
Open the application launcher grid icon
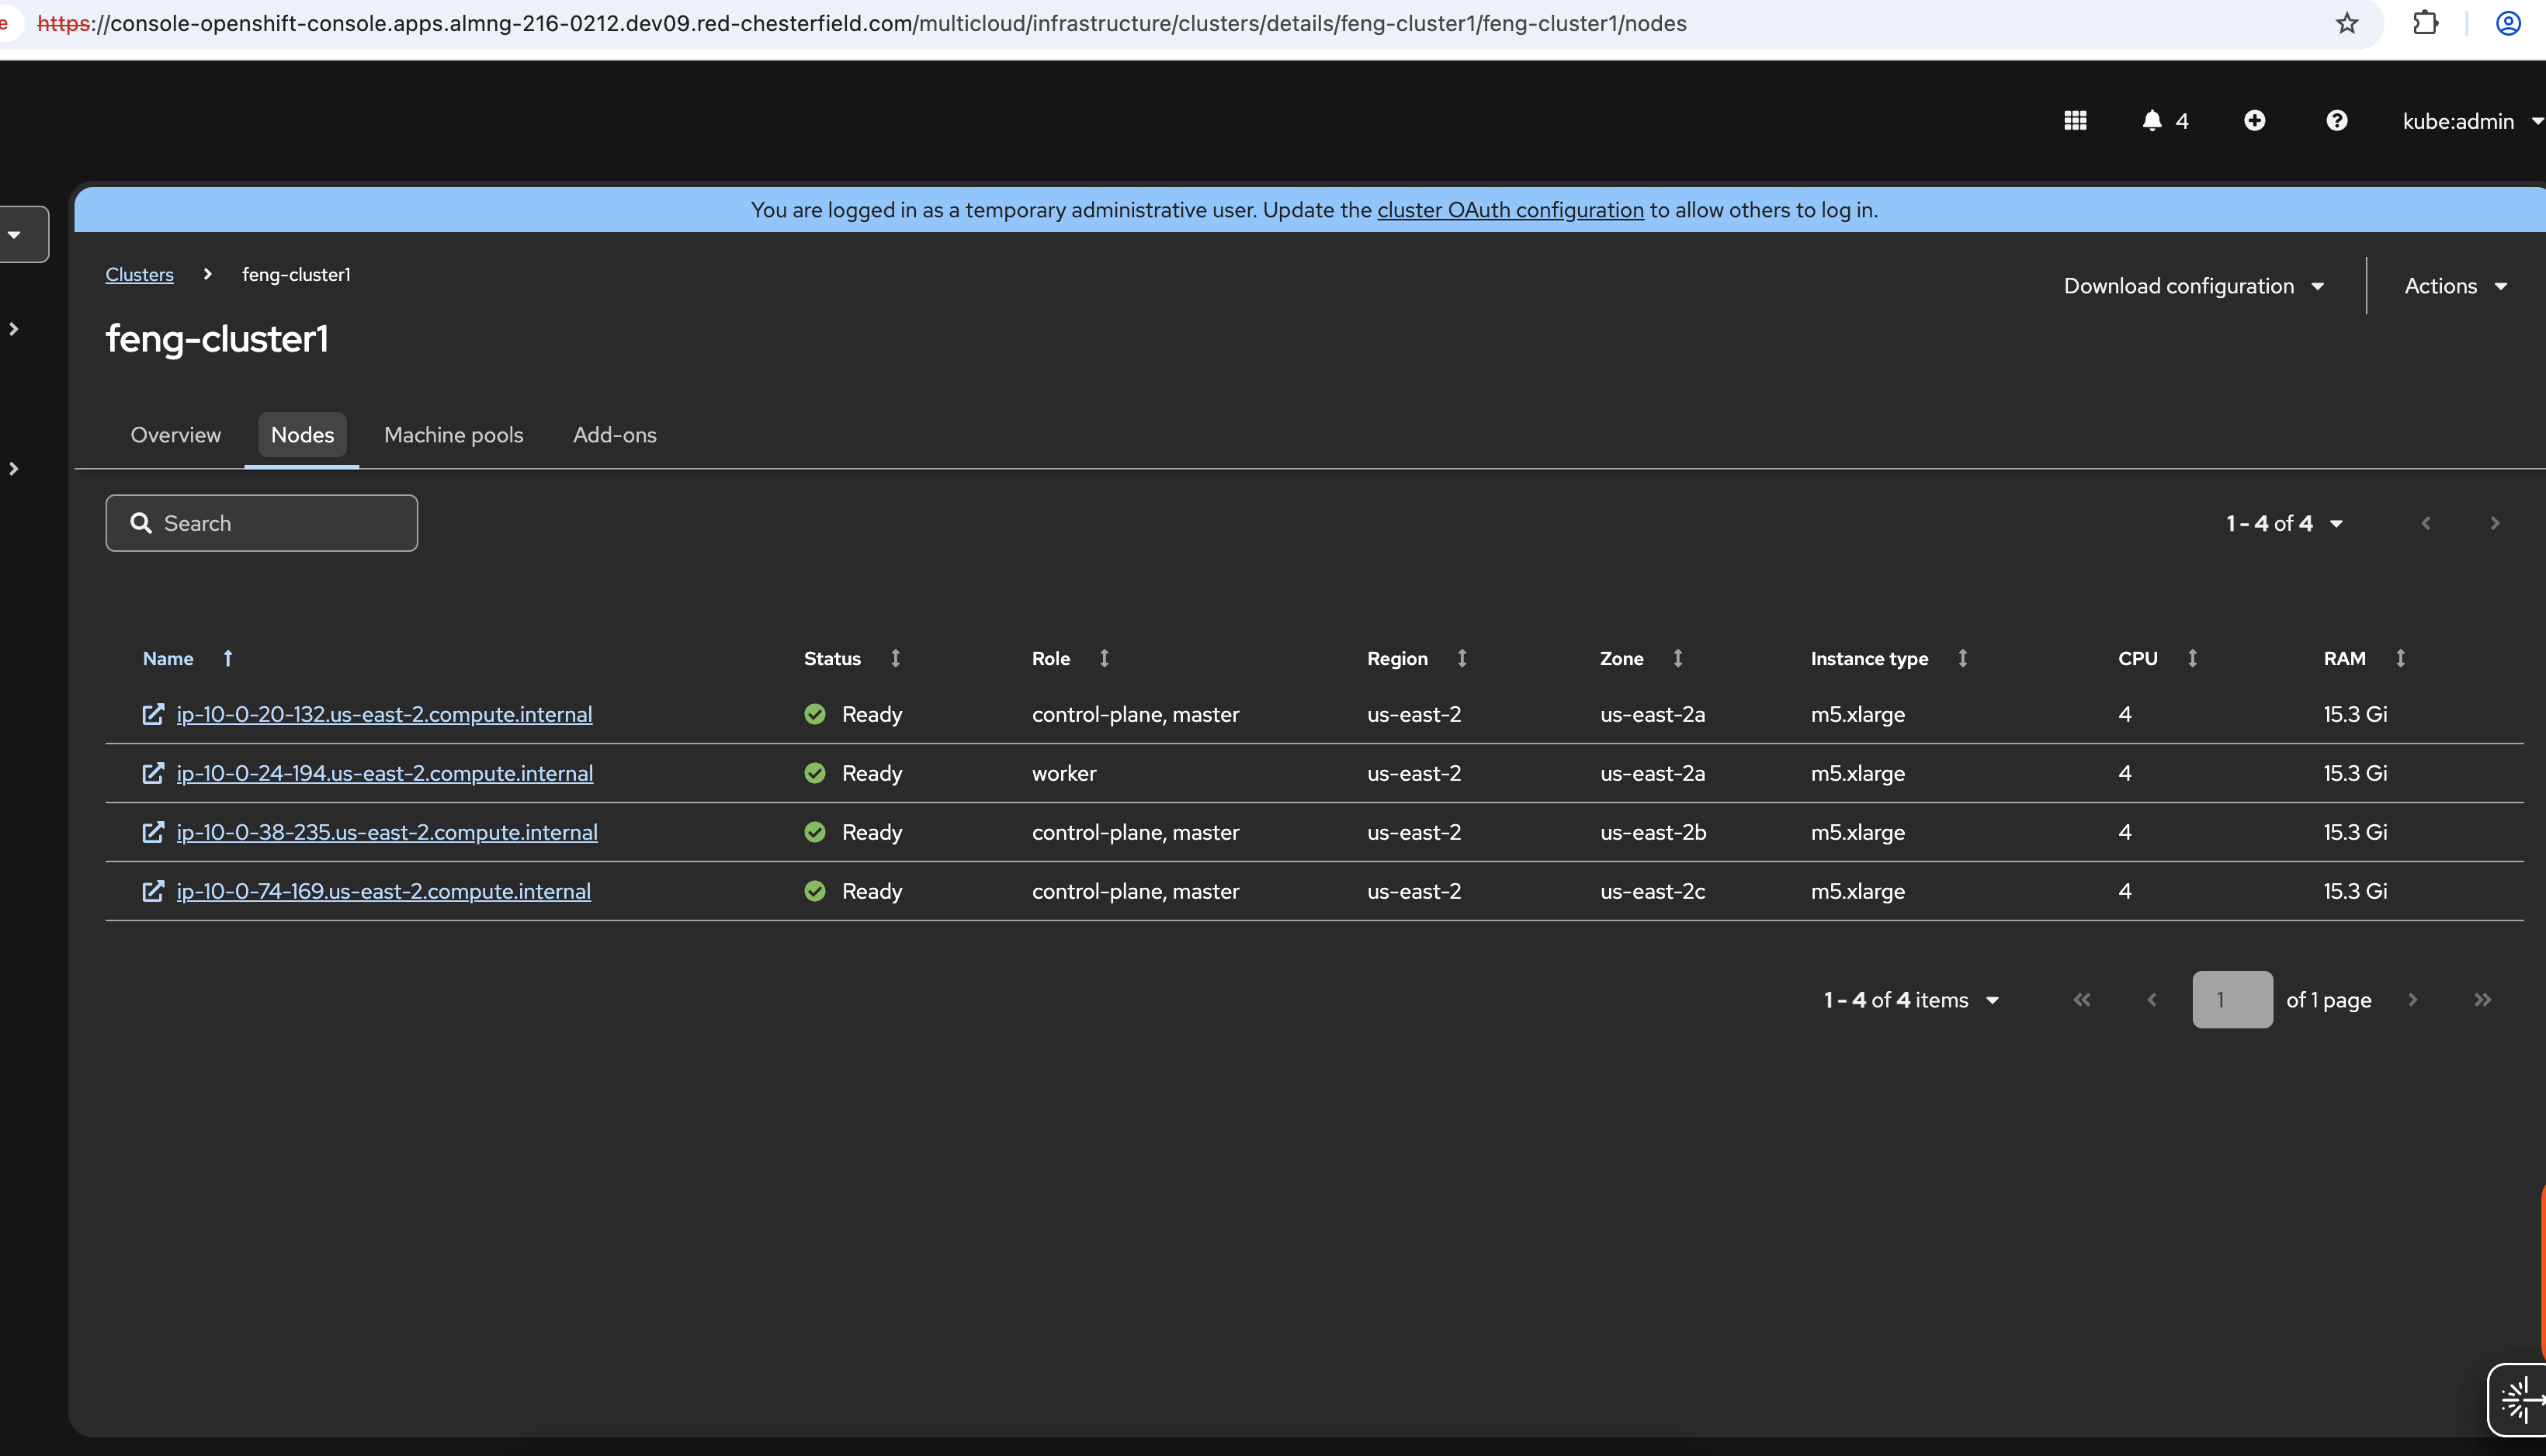tap(2075, 121)
